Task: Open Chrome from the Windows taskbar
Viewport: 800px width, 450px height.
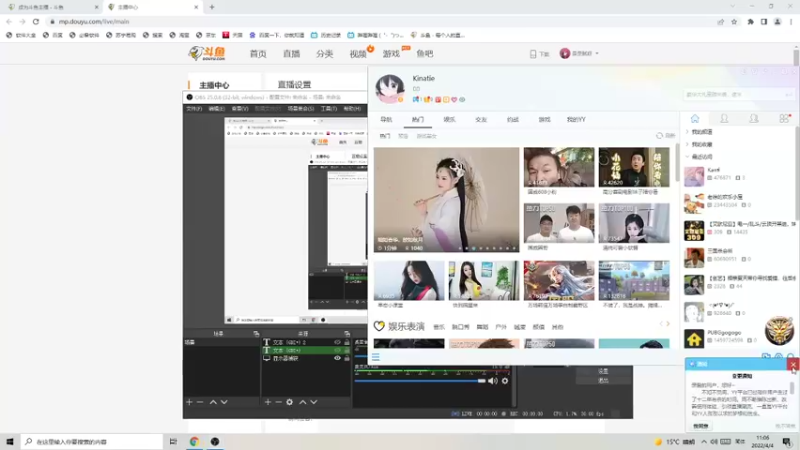Action: (x=194, y=441)
